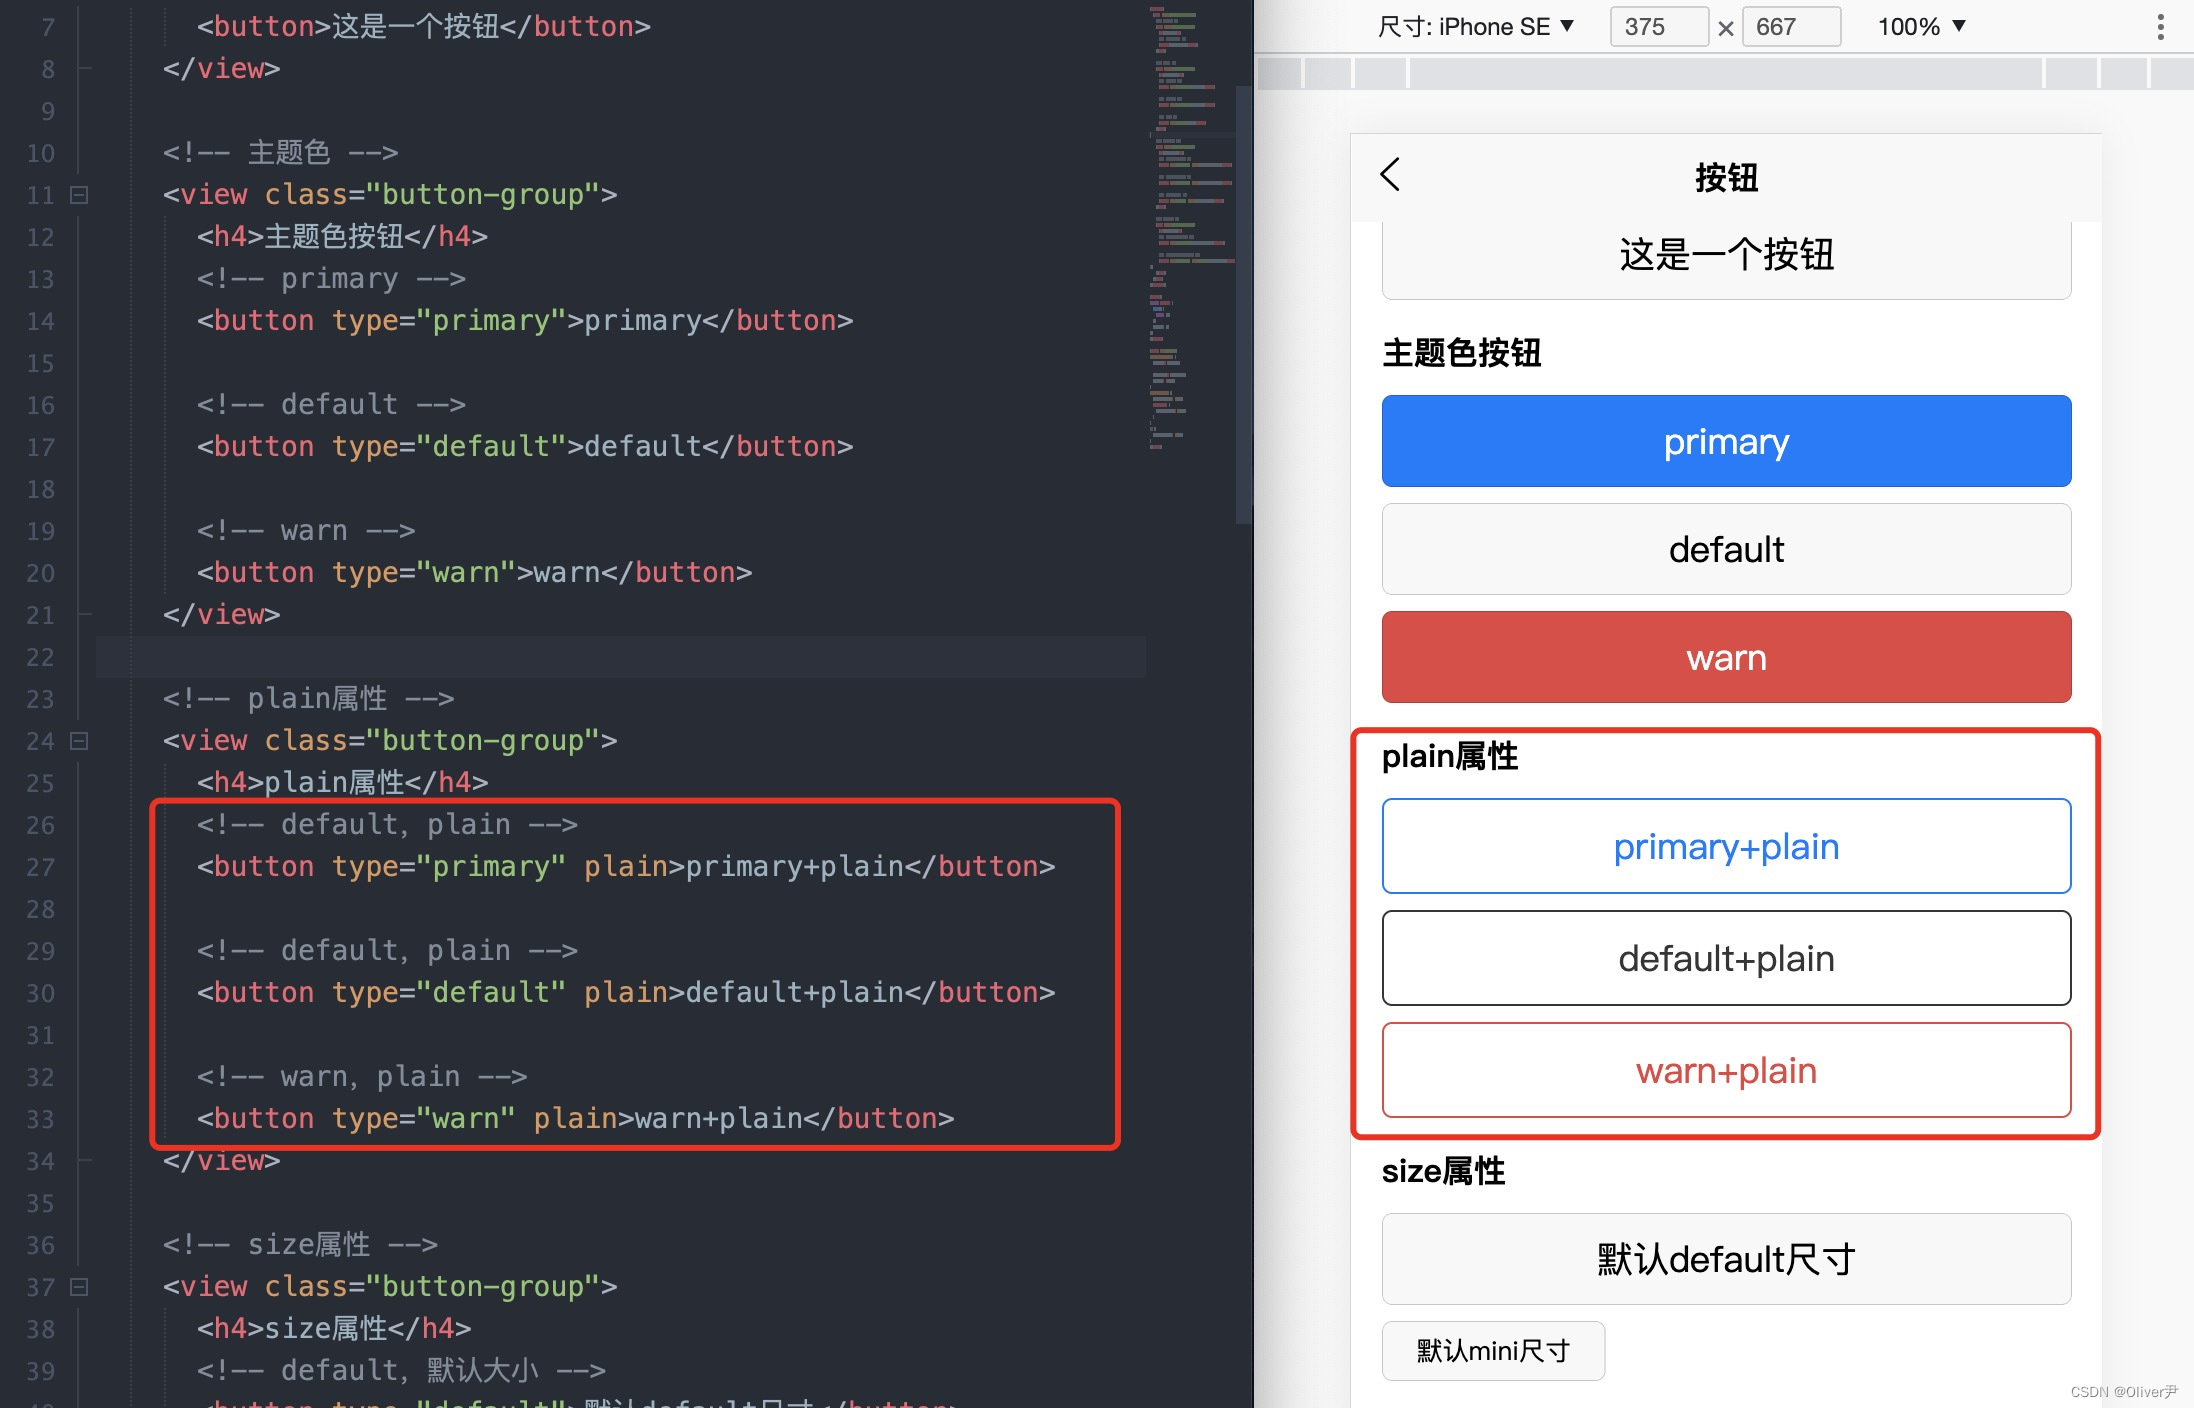Place cursor on line 17 default button code
Screen dimensions: 2194x1408
point(525,447)
